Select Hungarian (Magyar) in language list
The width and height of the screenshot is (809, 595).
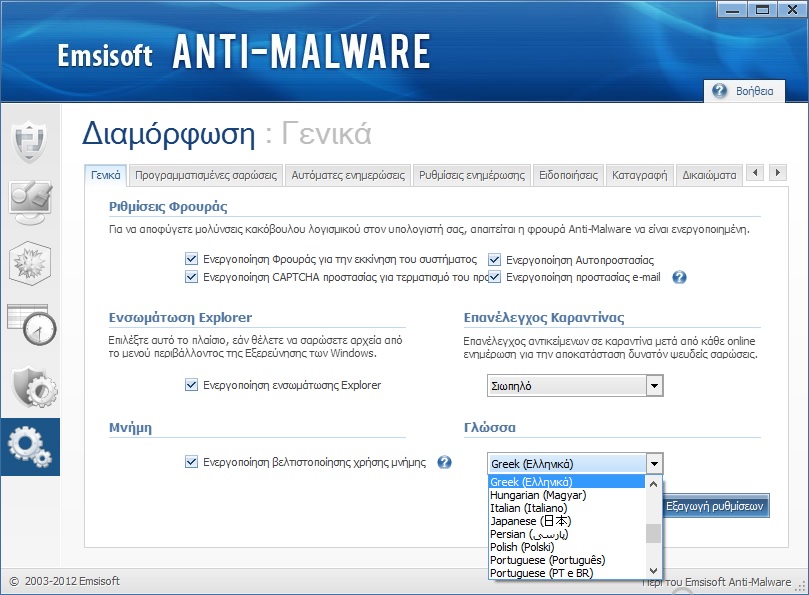pos(567,495)
